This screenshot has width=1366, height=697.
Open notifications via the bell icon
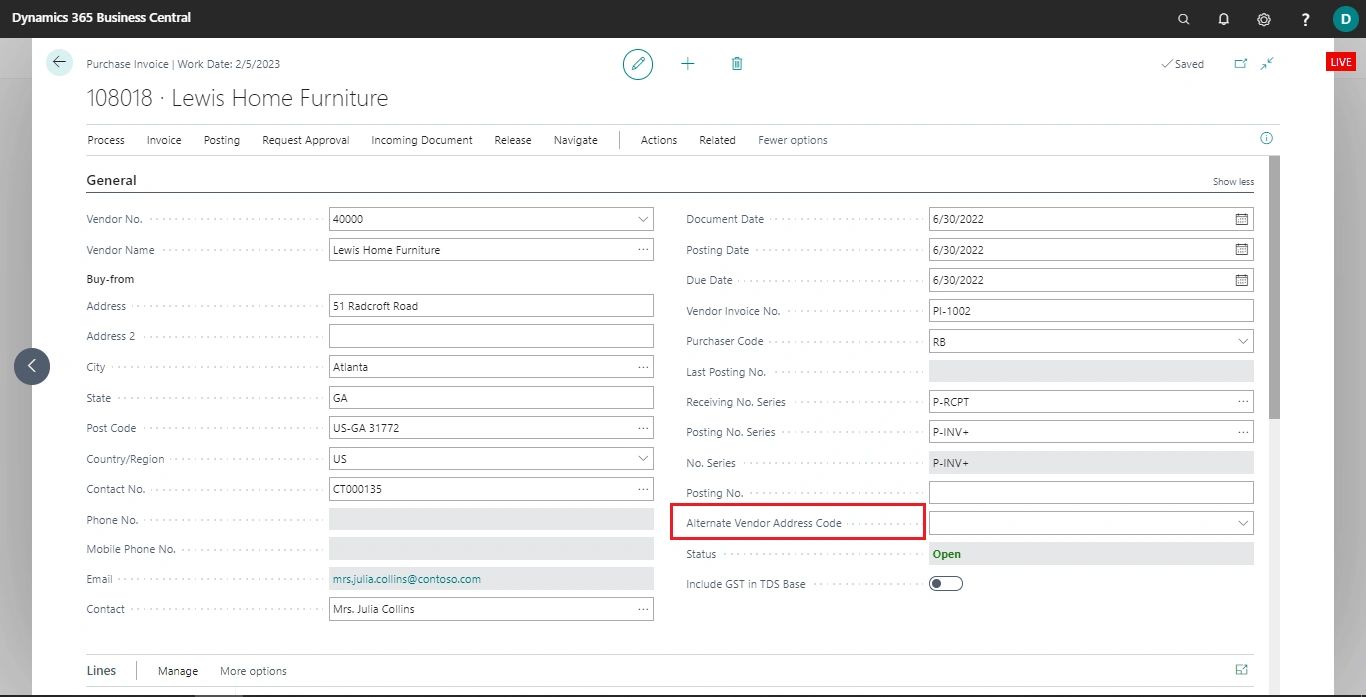pos(1223,19)
